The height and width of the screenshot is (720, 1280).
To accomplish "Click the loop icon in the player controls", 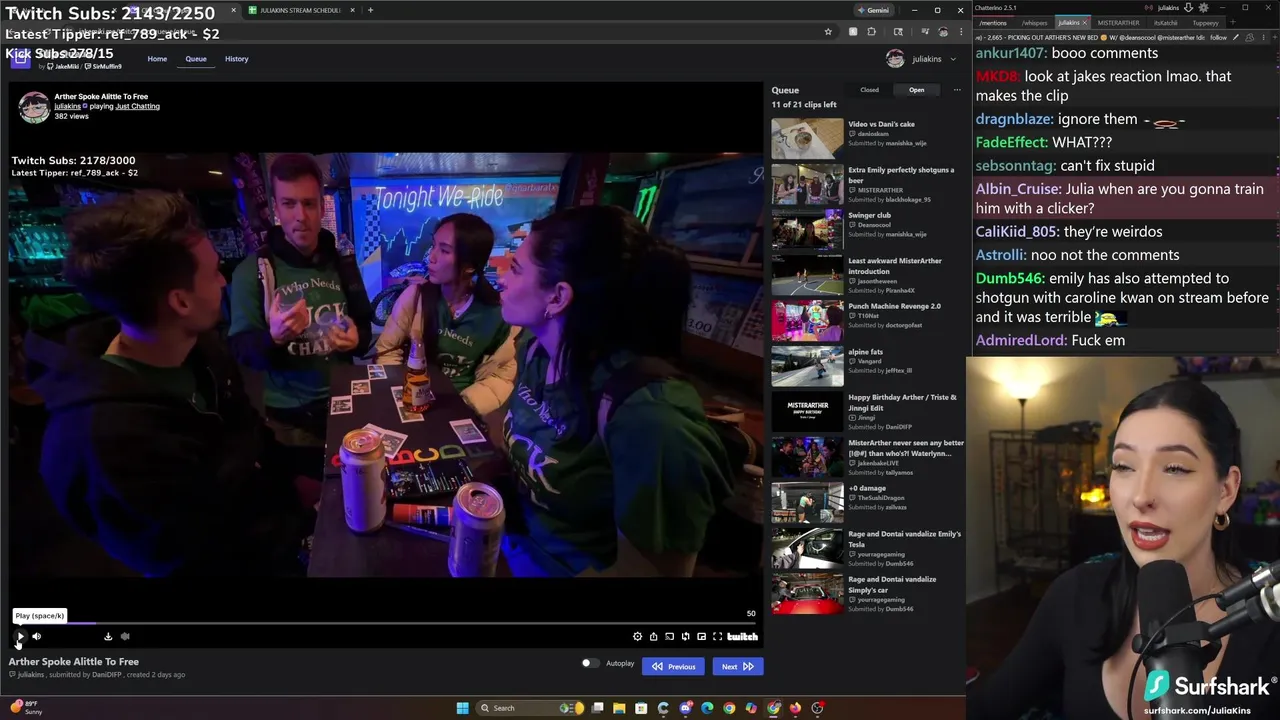I will (x=686, y=636).
